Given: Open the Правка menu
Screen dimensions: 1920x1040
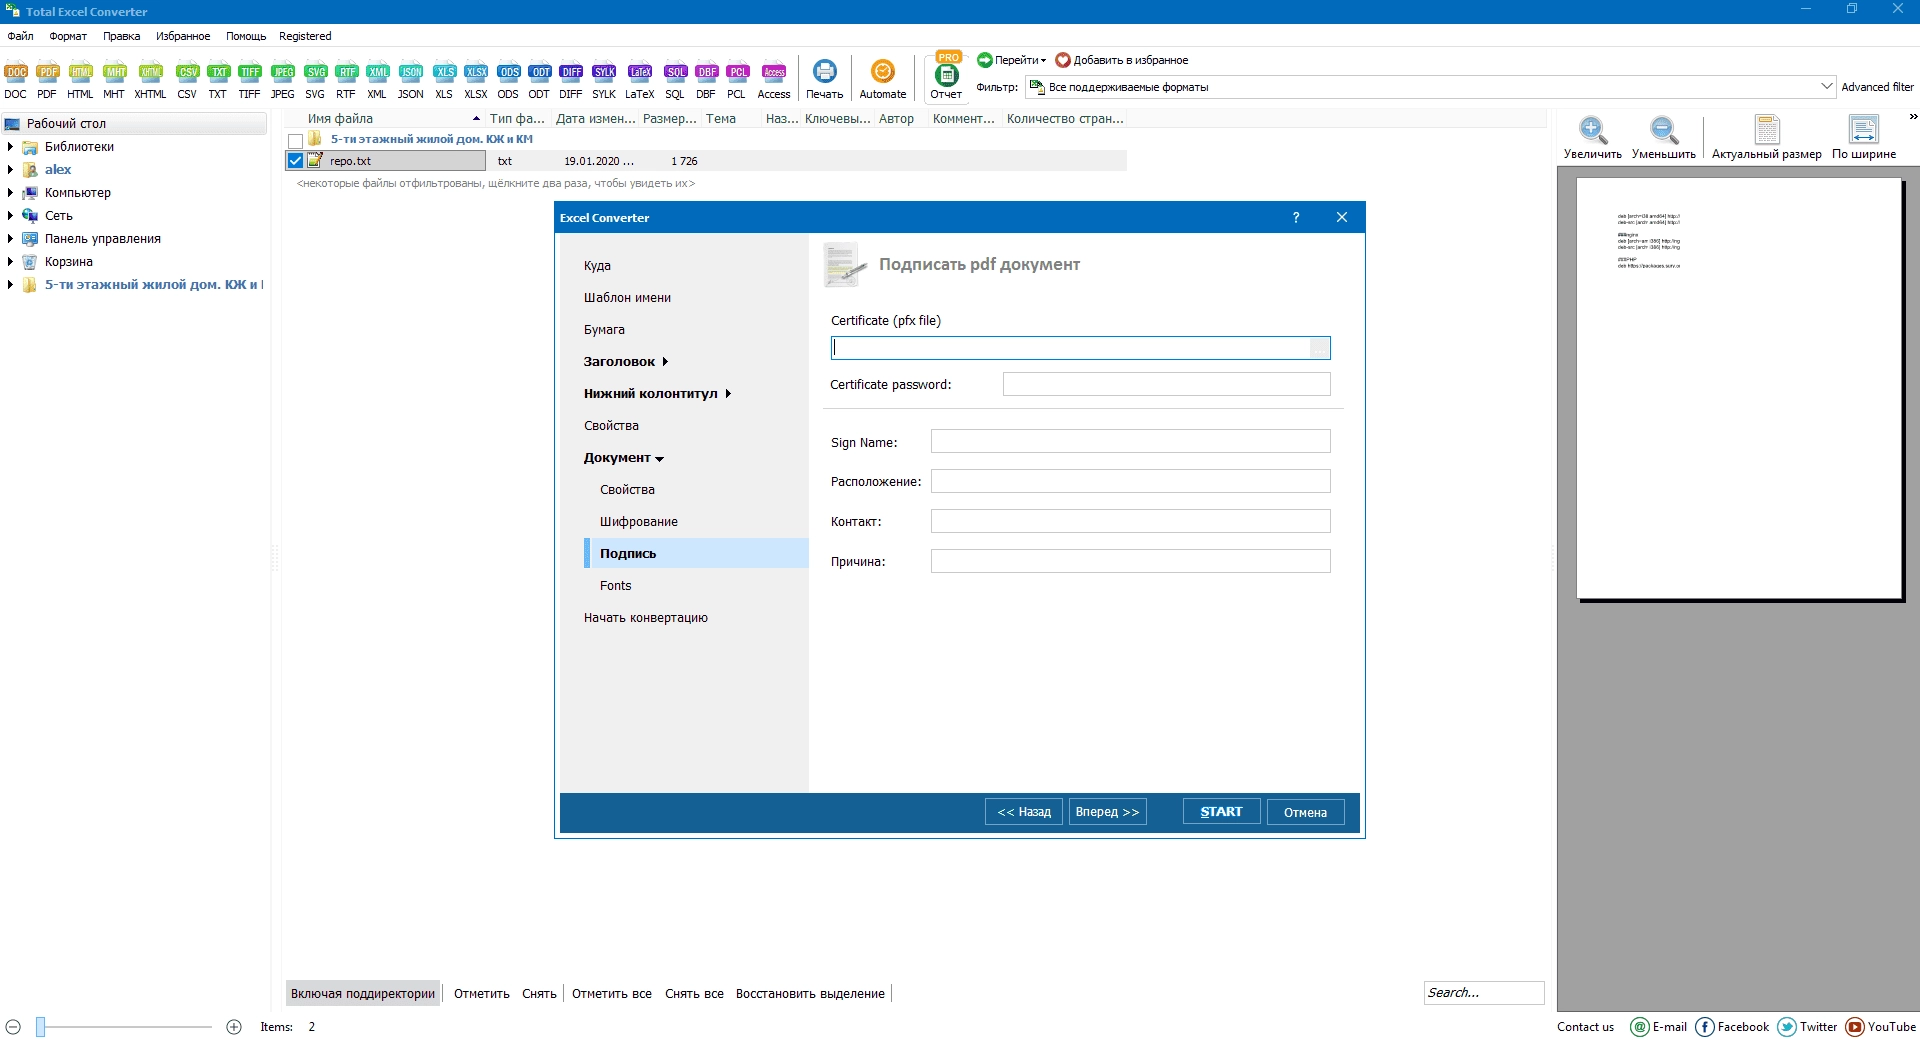Looking at the screenshot, I should click(x=122, y=36).
